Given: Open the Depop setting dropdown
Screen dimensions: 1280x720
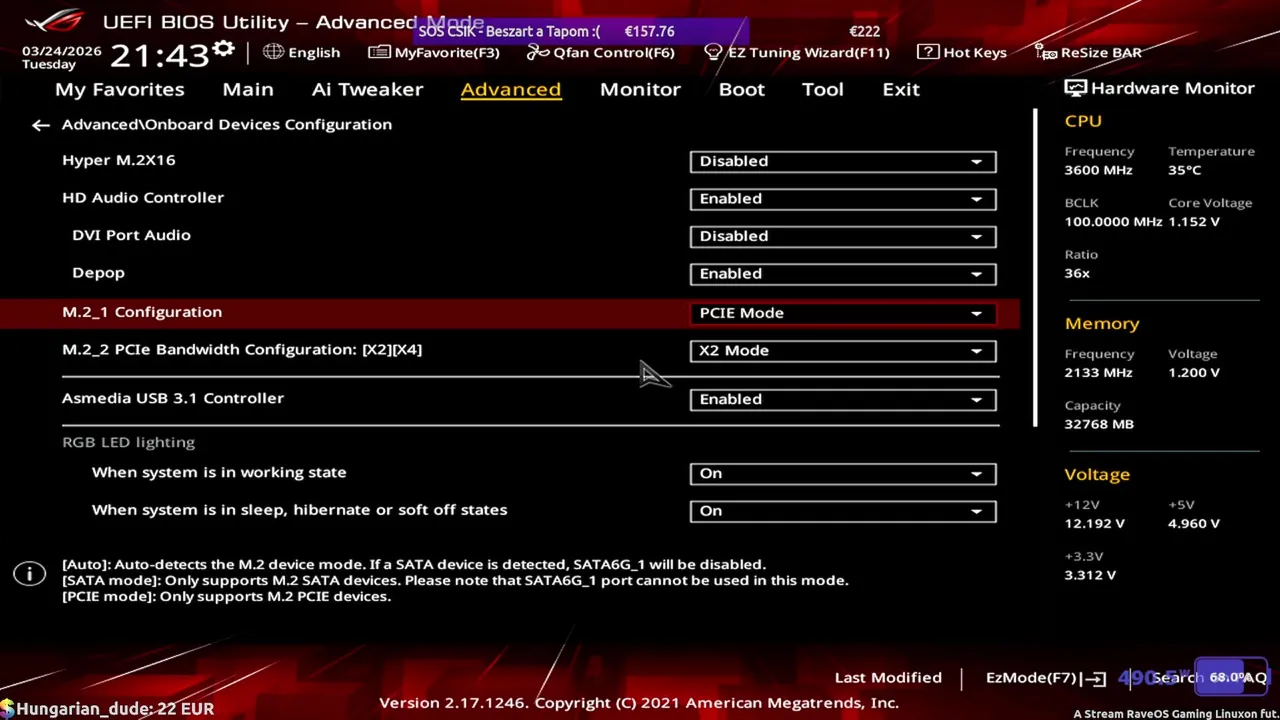Looking at the screenshot, I should point(843,274).
